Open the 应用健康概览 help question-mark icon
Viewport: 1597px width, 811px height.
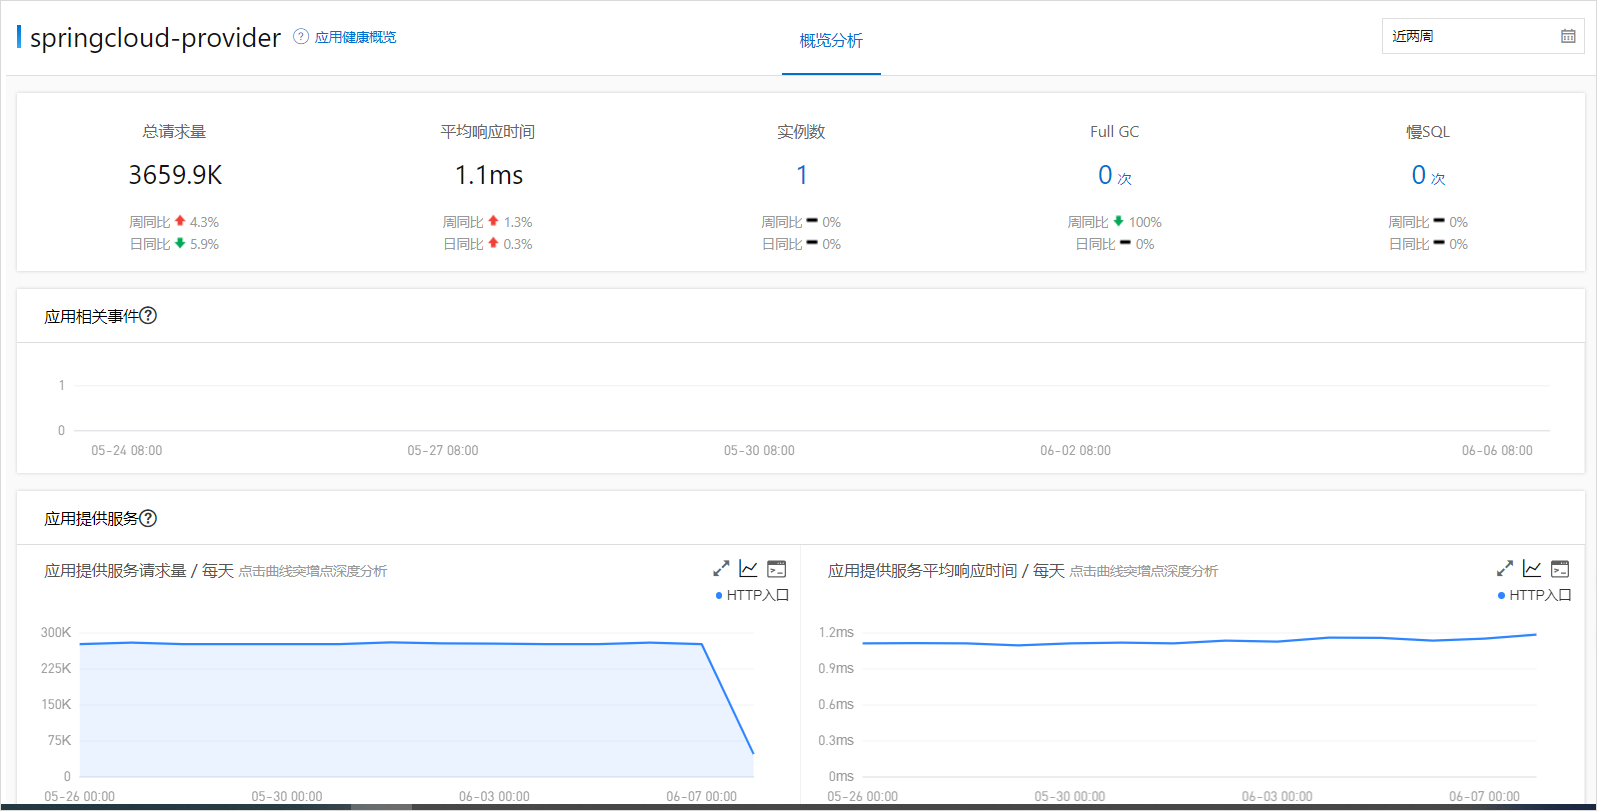(x=301, y=37)
